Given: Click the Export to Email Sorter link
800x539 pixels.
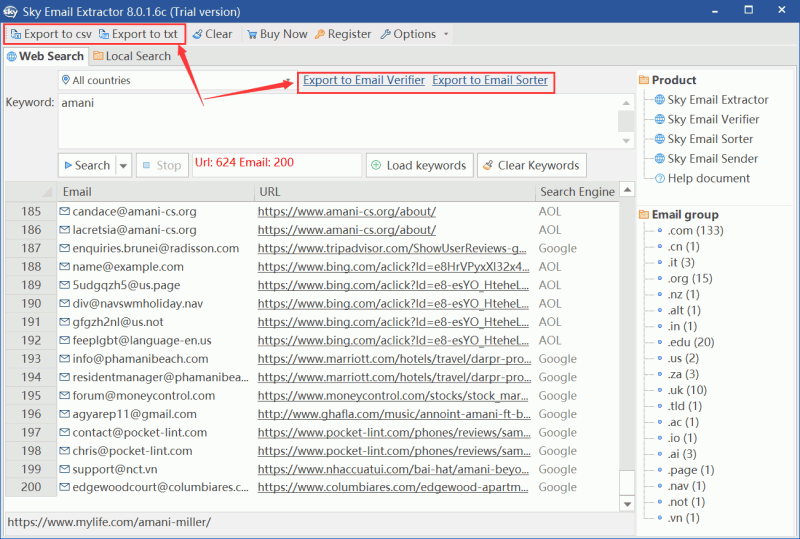Looking at the screenshot, I should pos(490,80).
